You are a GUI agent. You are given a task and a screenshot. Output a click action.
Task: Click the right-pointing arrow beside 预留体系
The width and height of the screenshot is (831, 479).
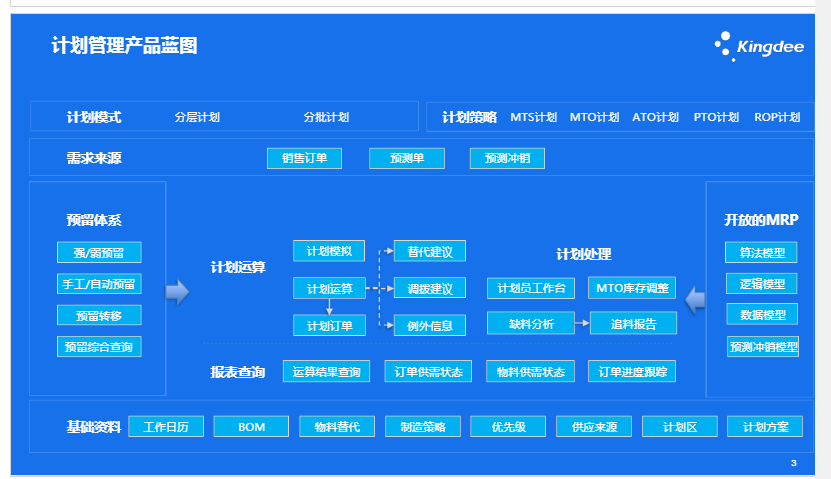point(177,292)
